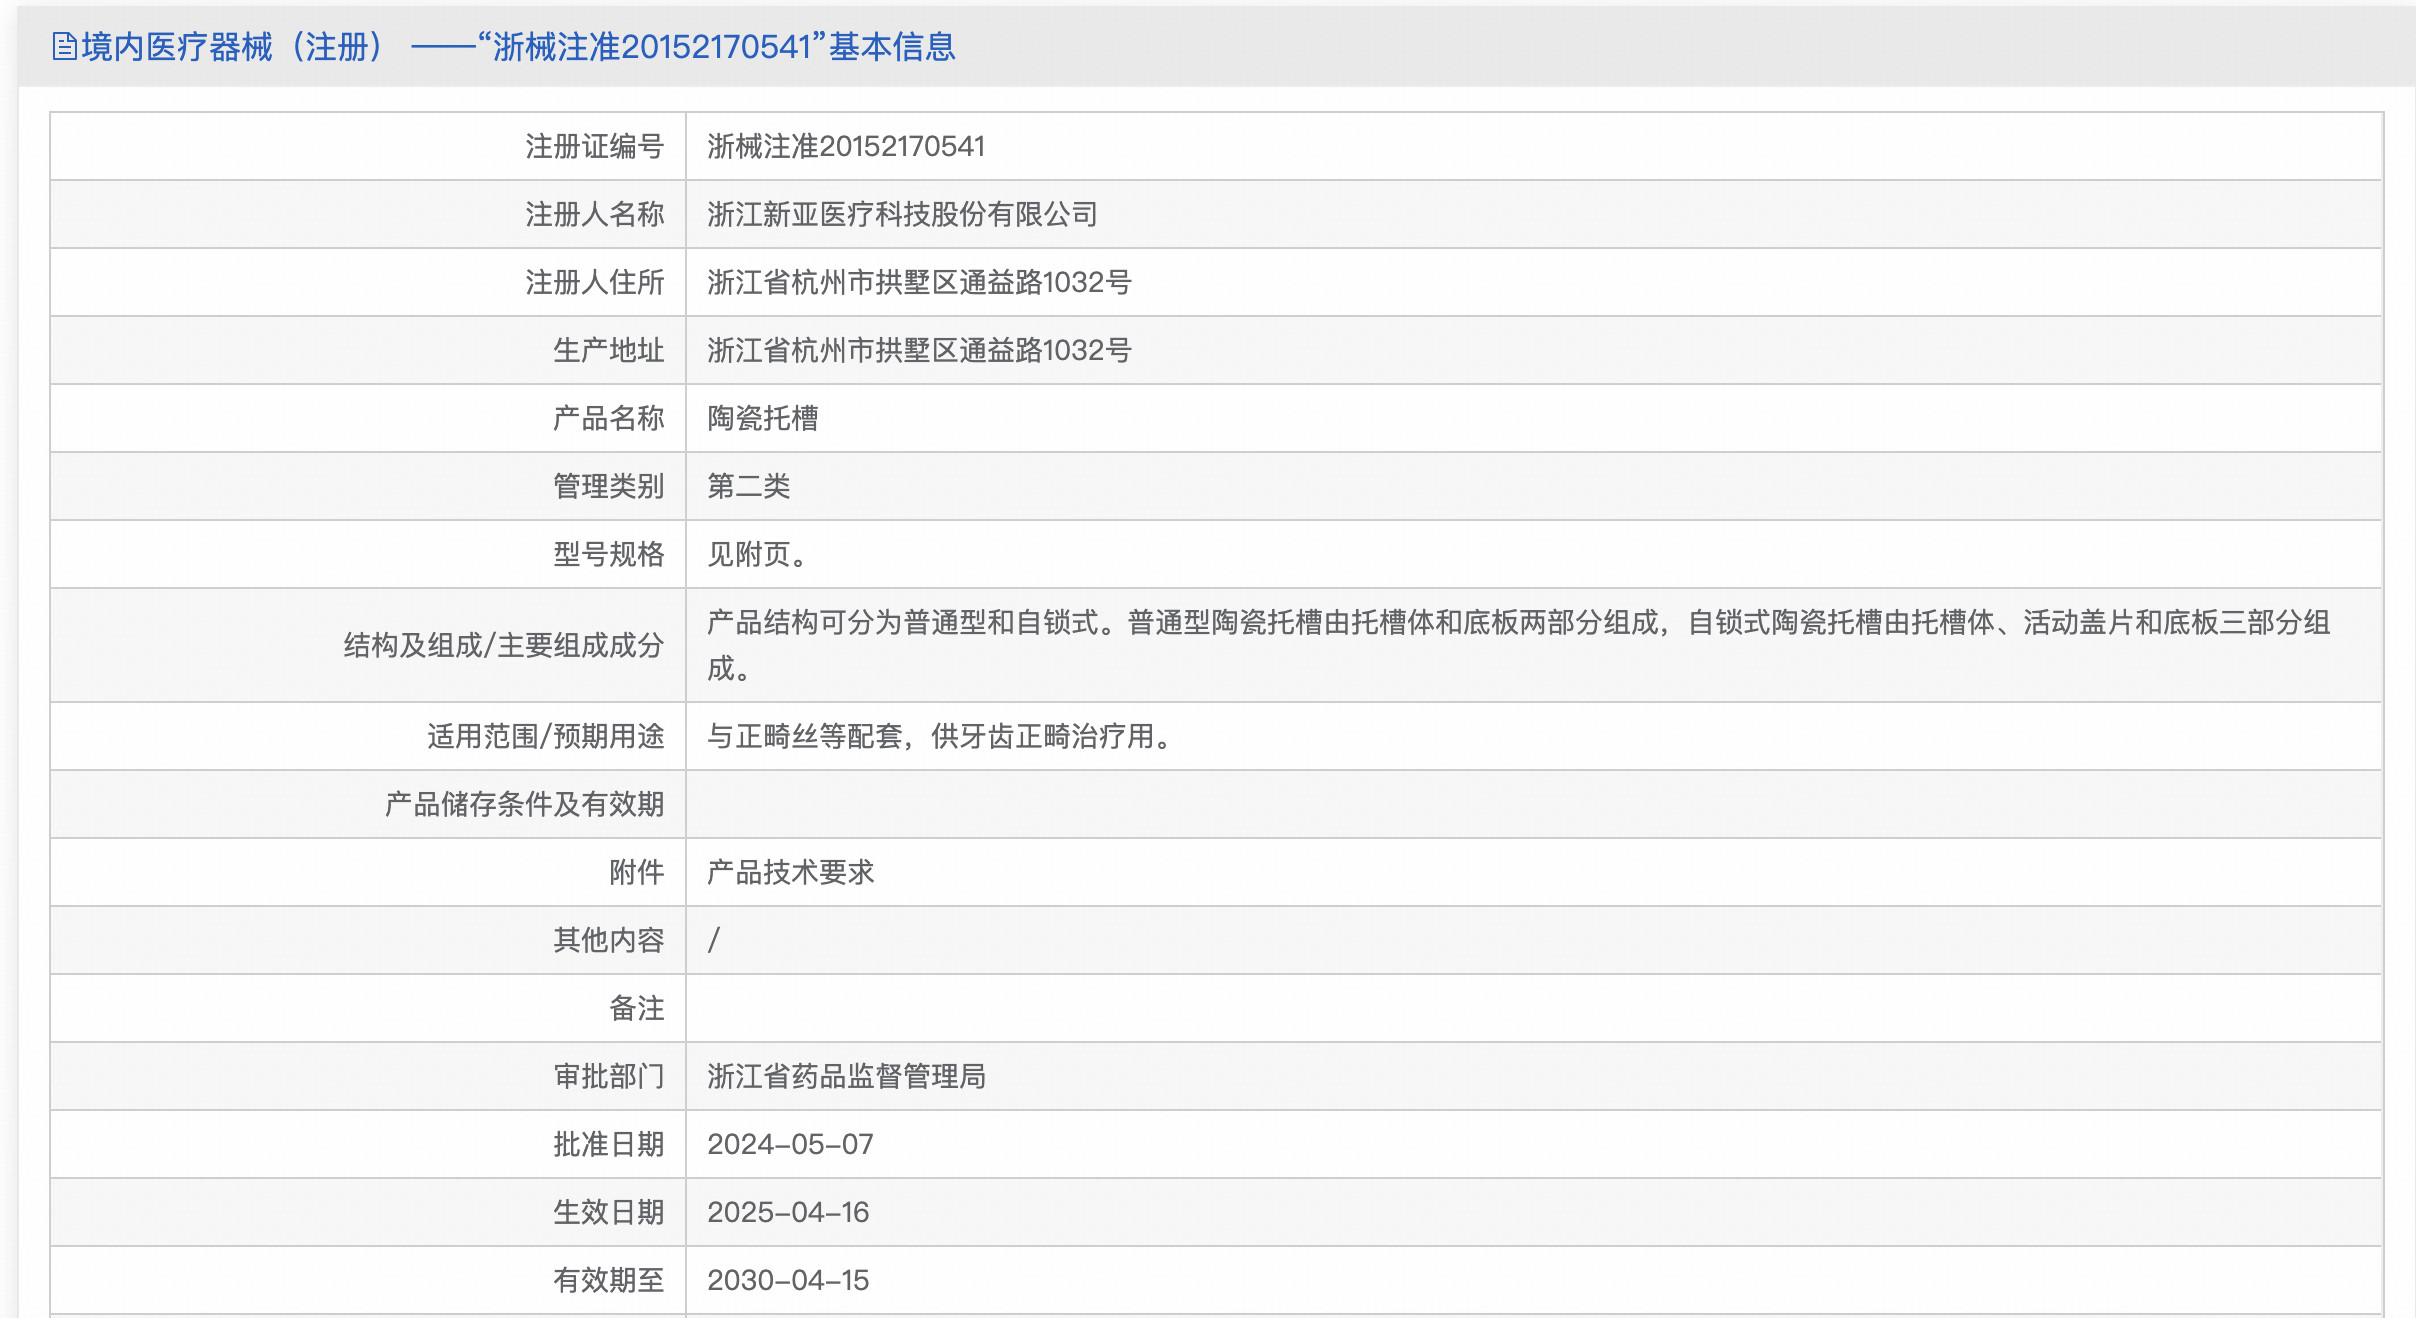Click management category value 第二类
Screen dimensions: 2416x1318
pyautogui.click(x=748, y=487)
